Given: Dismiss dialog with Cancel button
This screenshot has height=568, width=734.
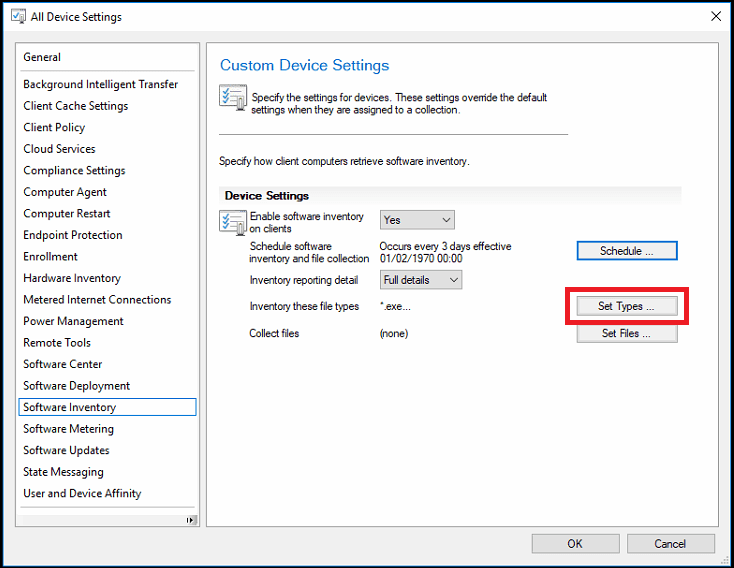Looking at the screenshot, I should pyautogui.click(x=670, y=544).
